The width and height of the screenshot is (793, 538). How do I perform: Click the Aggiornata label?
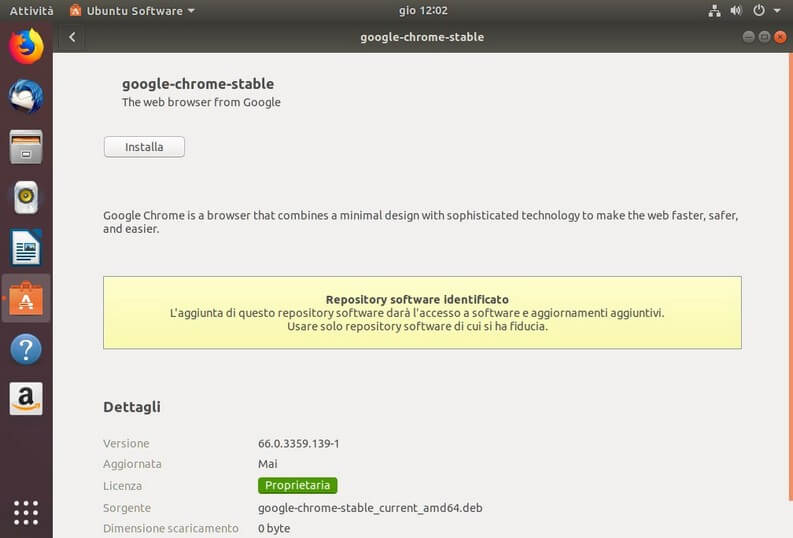[x=133, y=464]
